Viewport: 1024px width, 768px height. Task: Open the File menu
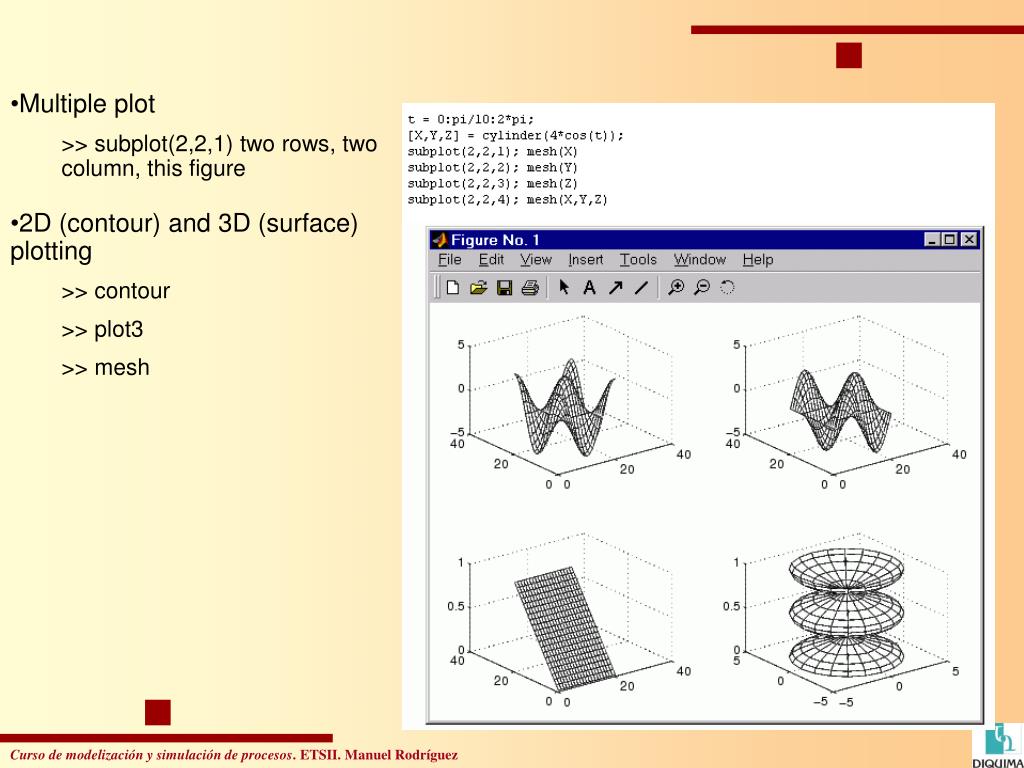449,259
